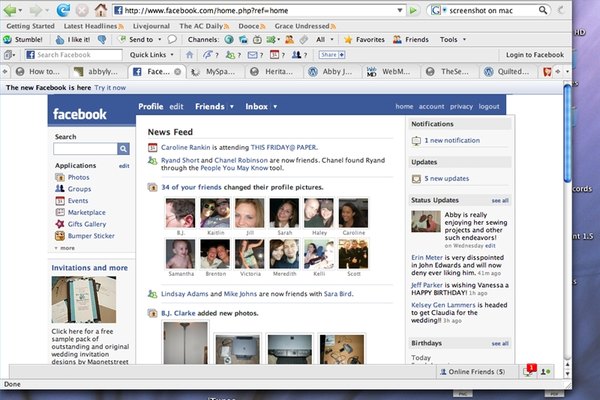Click the vertical page scrollbar
This screenshot has height=400, width=600.
[x=567, y=134]
